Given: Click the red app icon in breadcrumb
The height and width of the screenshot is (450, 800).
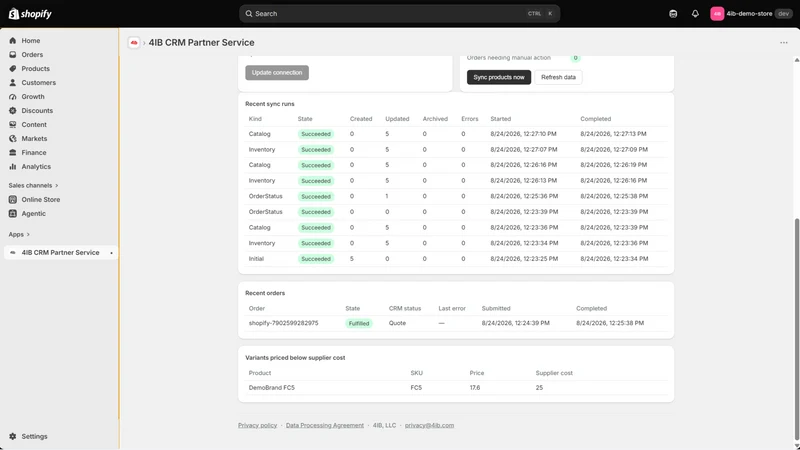Looking at the screenshot, I should [134, 42].
